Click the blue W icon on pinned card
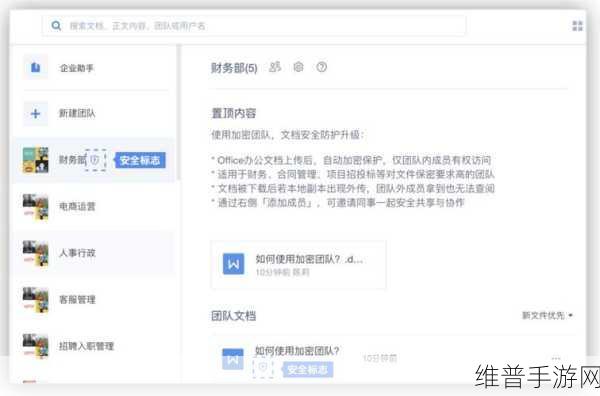 pyautogui.click(x=233, y=264)
